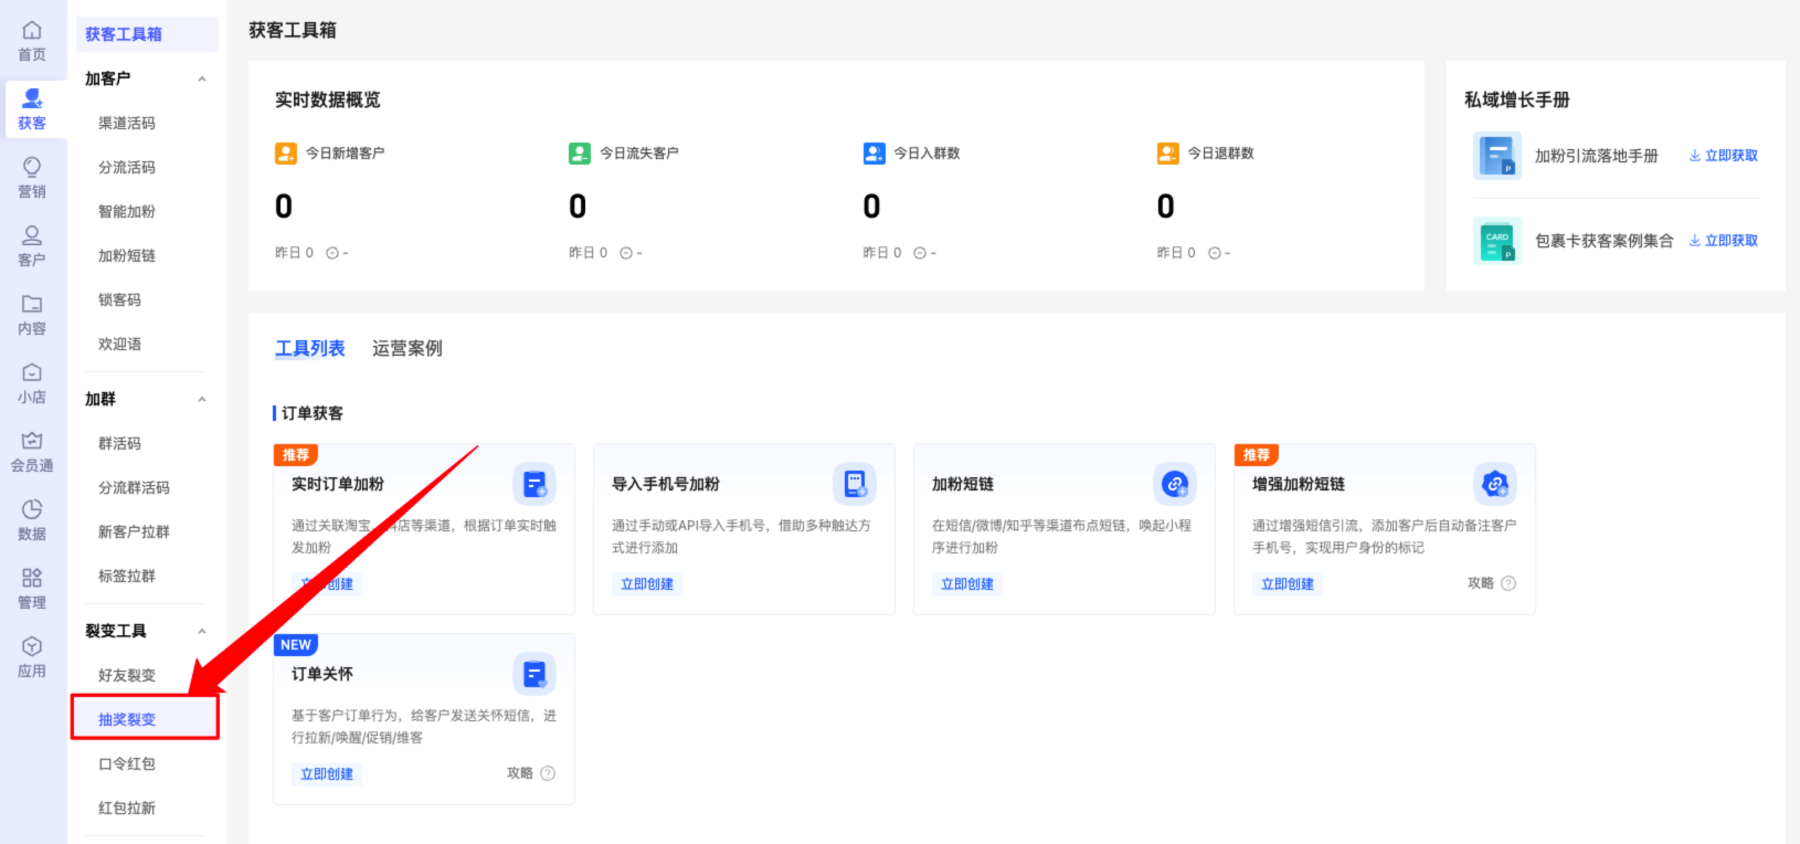Open the 攻略 link on 增强加粉短链
The width and height of the screenshot is (1800, 844).
pyautogui.click(x=1480, y=583)
